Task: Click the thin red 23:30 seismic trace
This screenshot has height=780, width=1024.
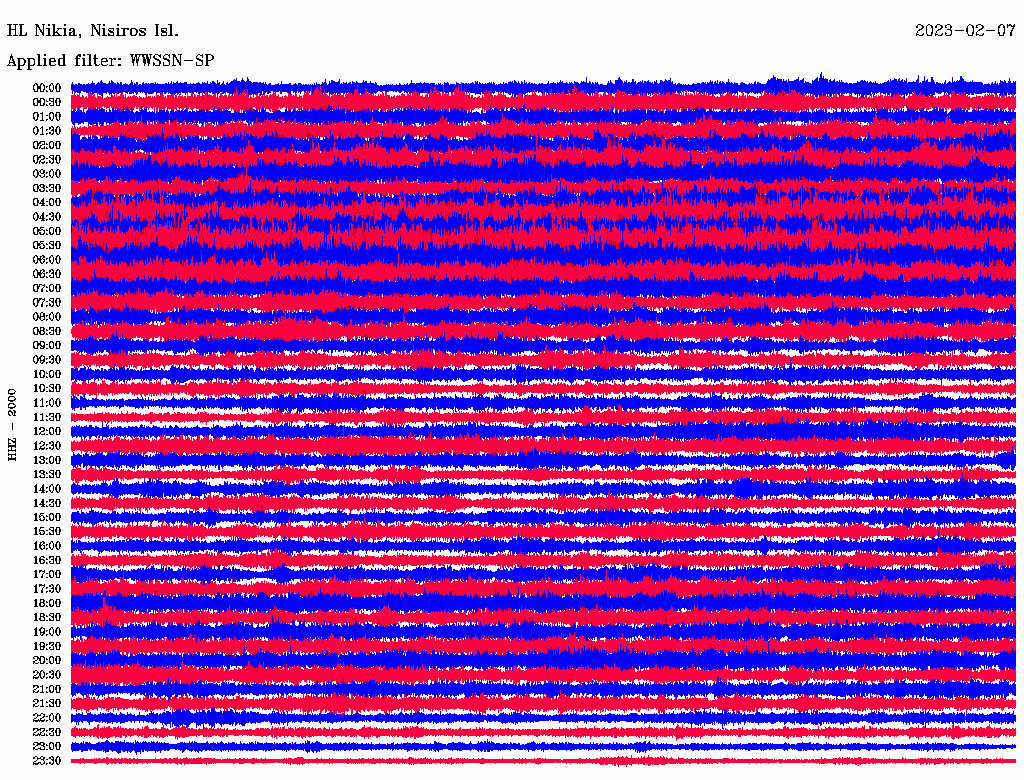Action: tap(543, 761)
